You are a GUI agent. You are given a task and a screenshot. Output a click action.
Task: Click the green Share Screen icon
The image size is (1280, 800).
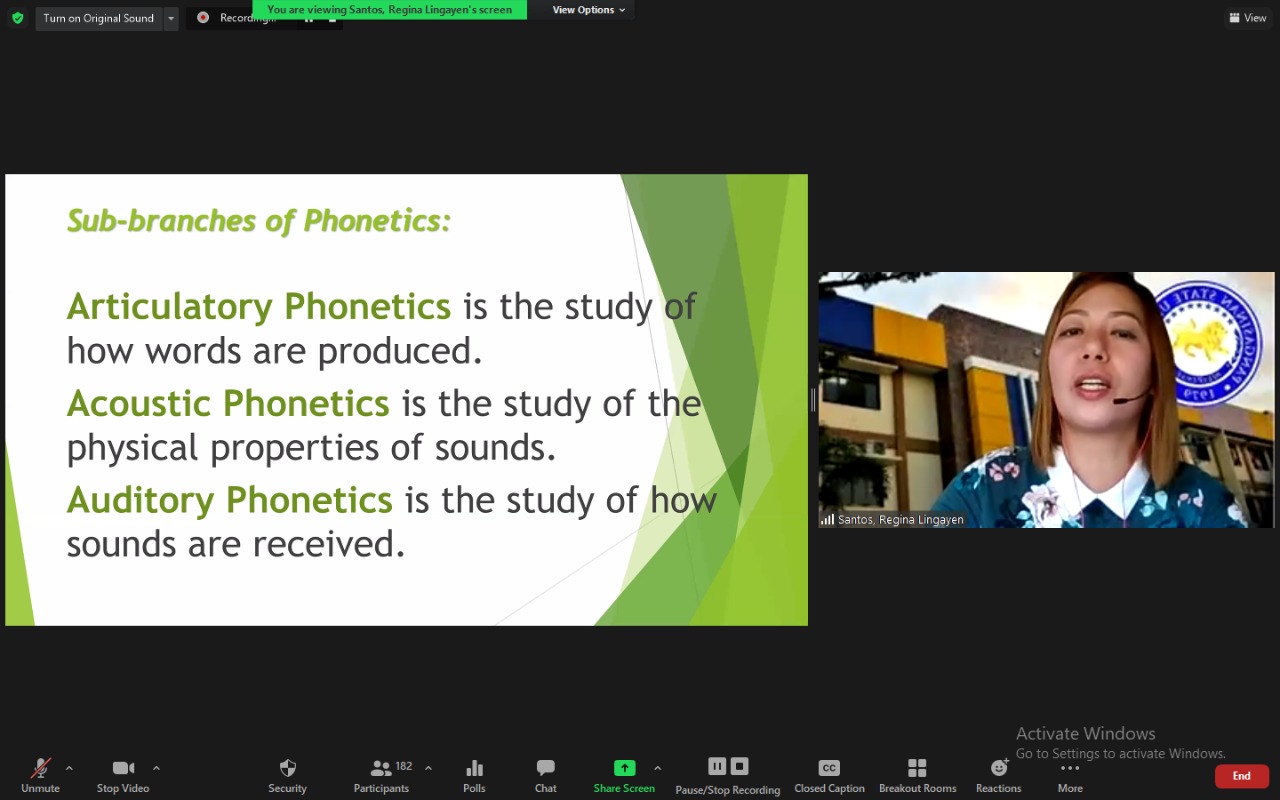point(624,768)
